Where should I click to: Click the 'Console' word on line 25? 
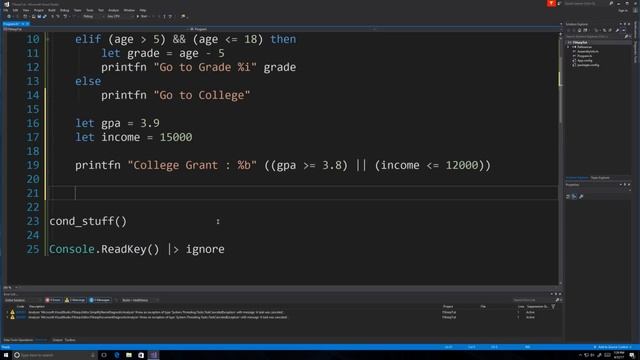tap(72, 249)
